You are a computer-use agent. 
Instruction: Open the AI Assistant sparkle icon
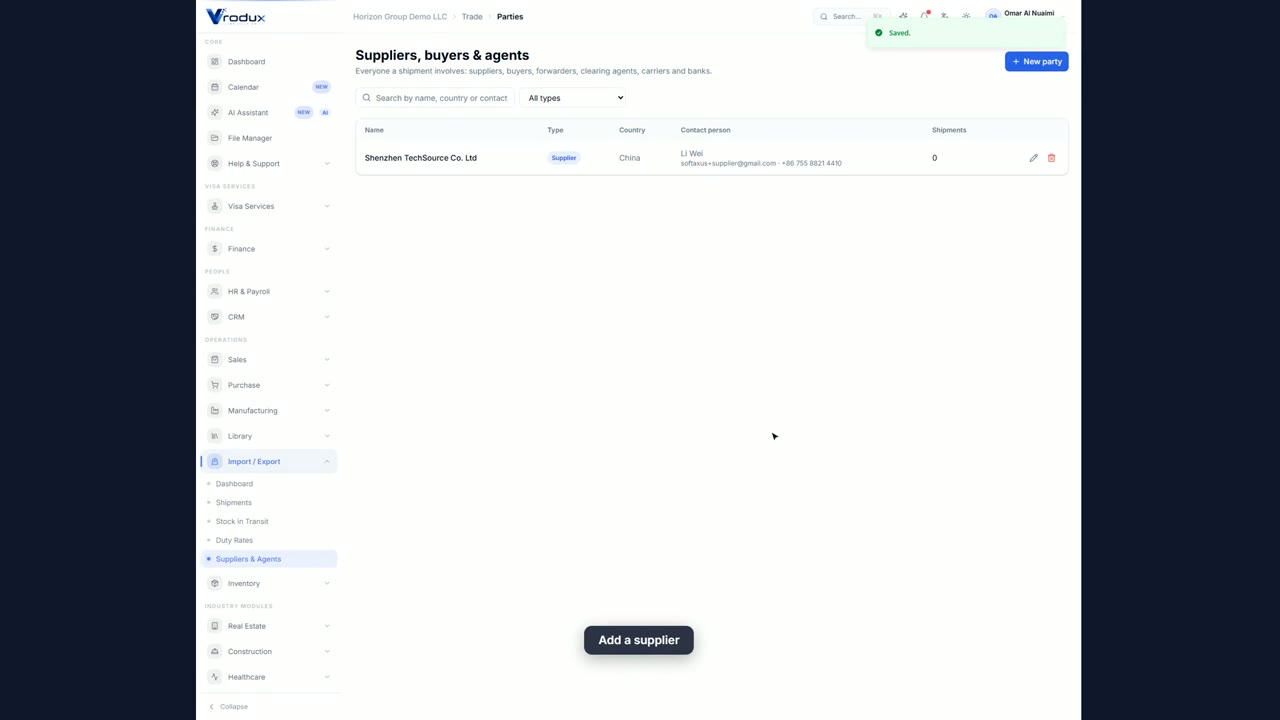(x=215, y=112)
